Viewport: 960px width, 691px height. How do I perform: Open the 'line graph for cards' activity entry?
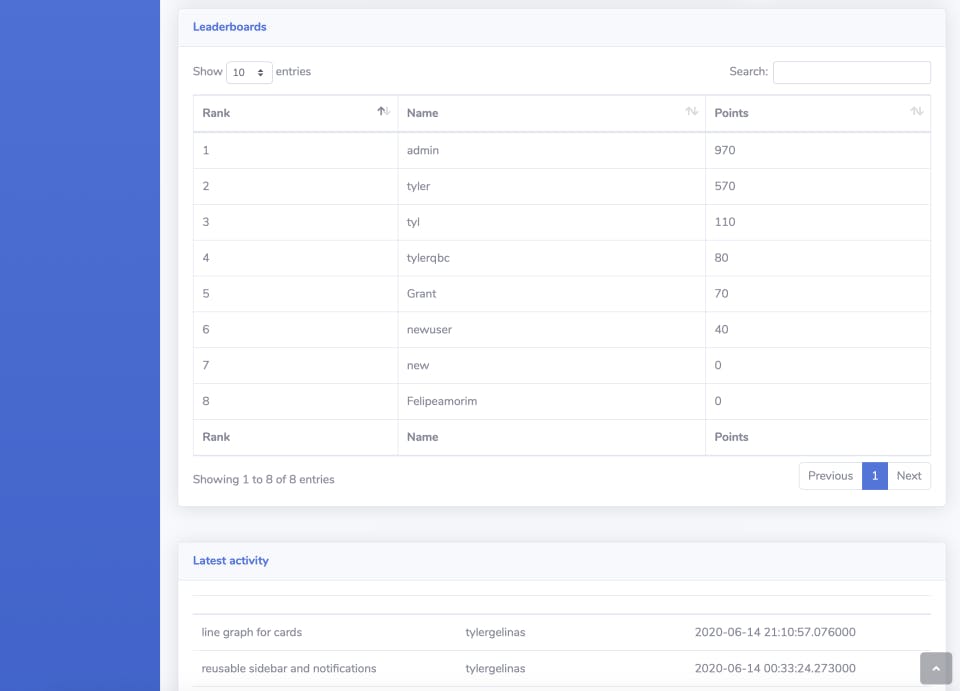tap(252, 632)
